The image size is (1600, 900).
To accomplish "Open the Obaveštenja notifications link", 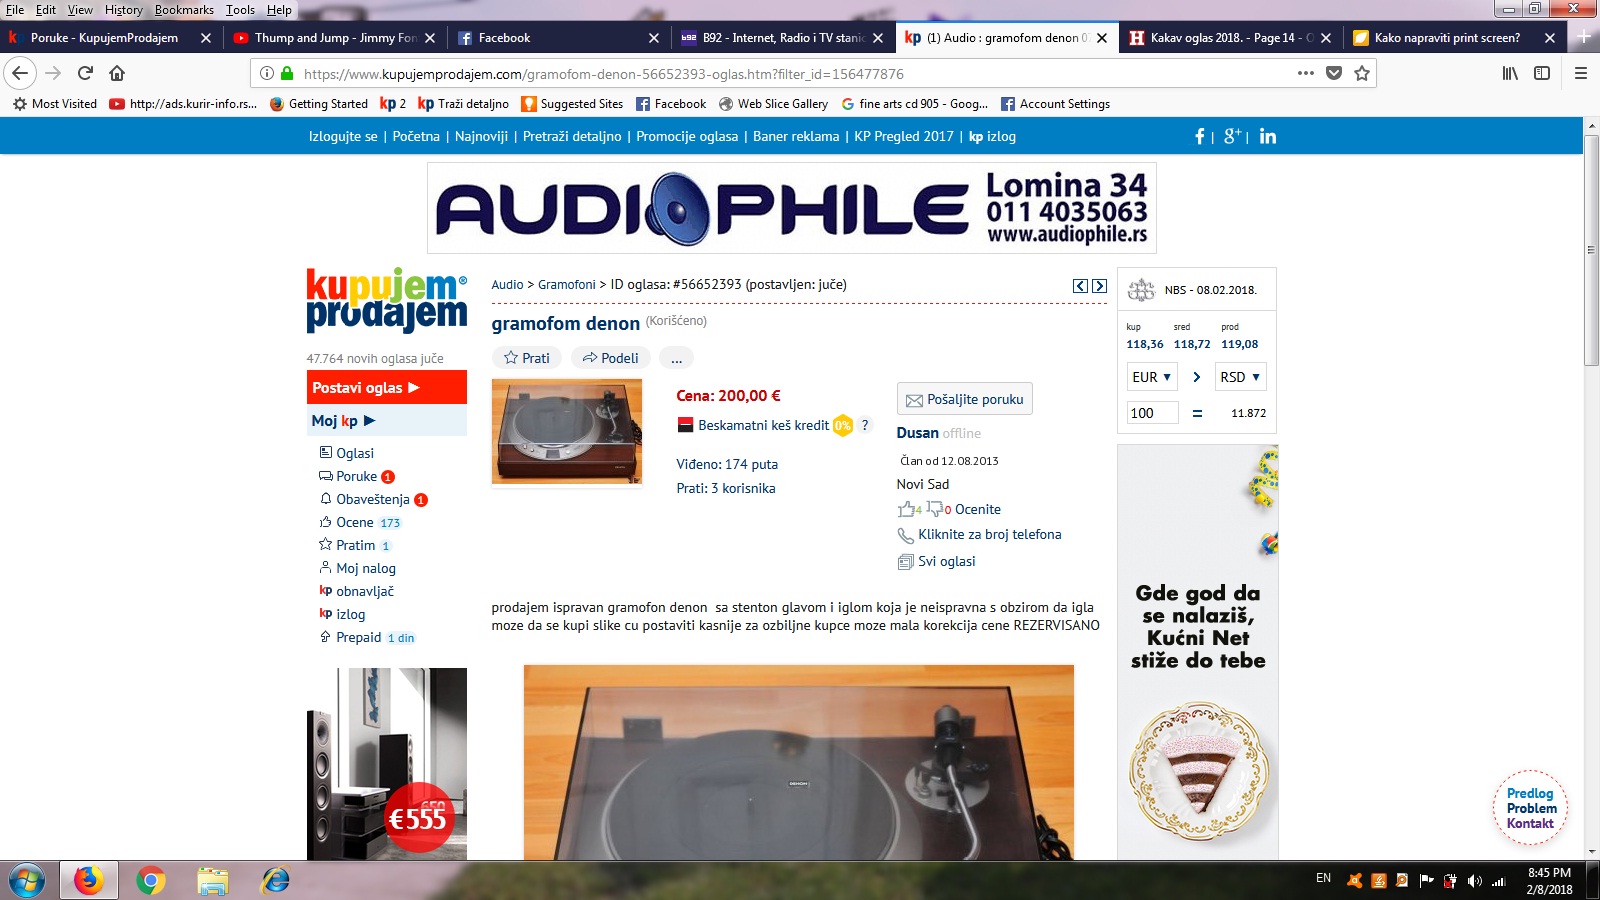I will [x=372, y=499].
